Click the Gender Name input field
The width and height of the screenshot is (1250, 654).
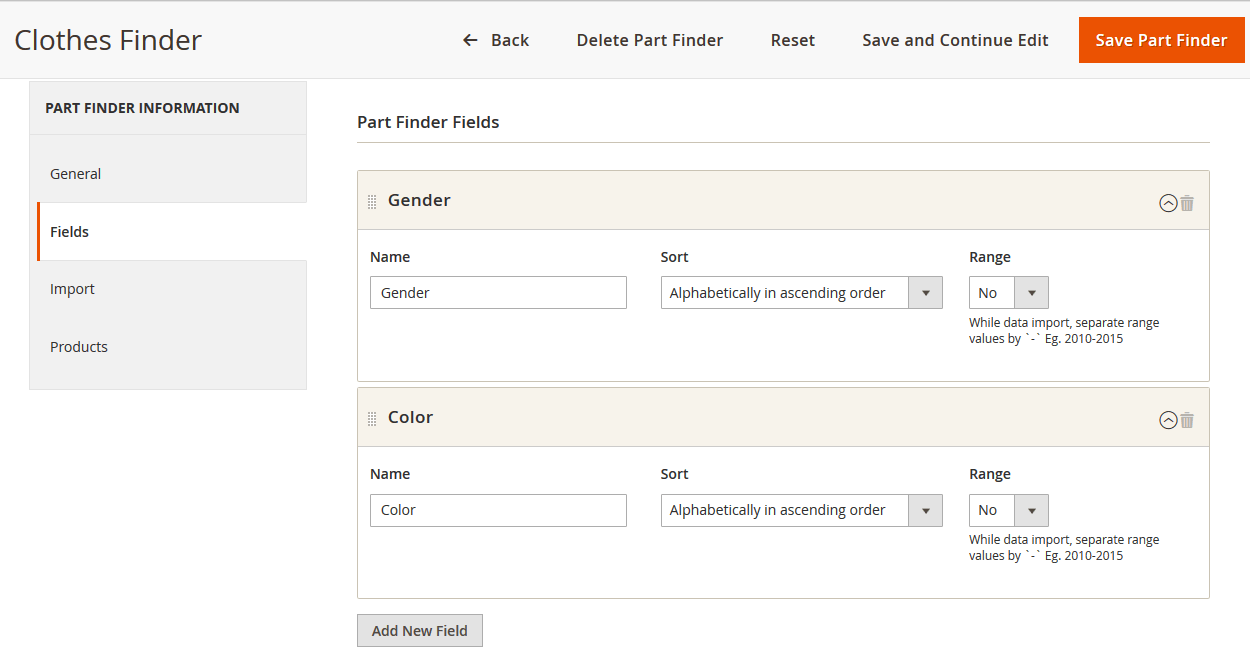(498, 292)
